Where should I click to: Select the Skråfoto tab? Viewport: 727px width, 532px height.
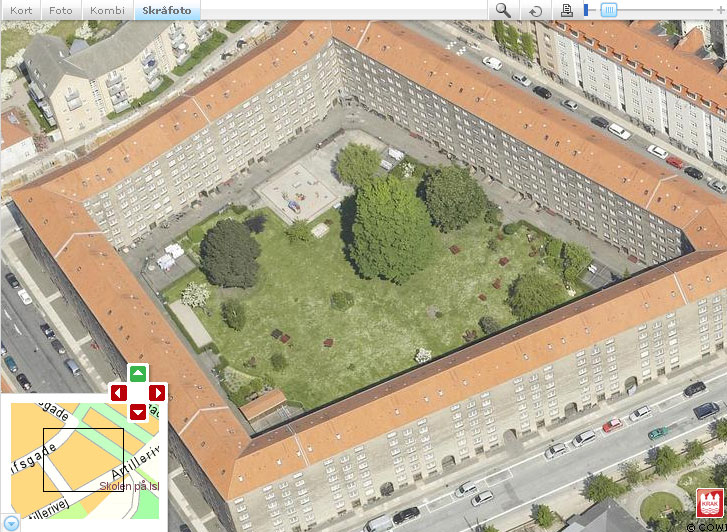(166, 10)
